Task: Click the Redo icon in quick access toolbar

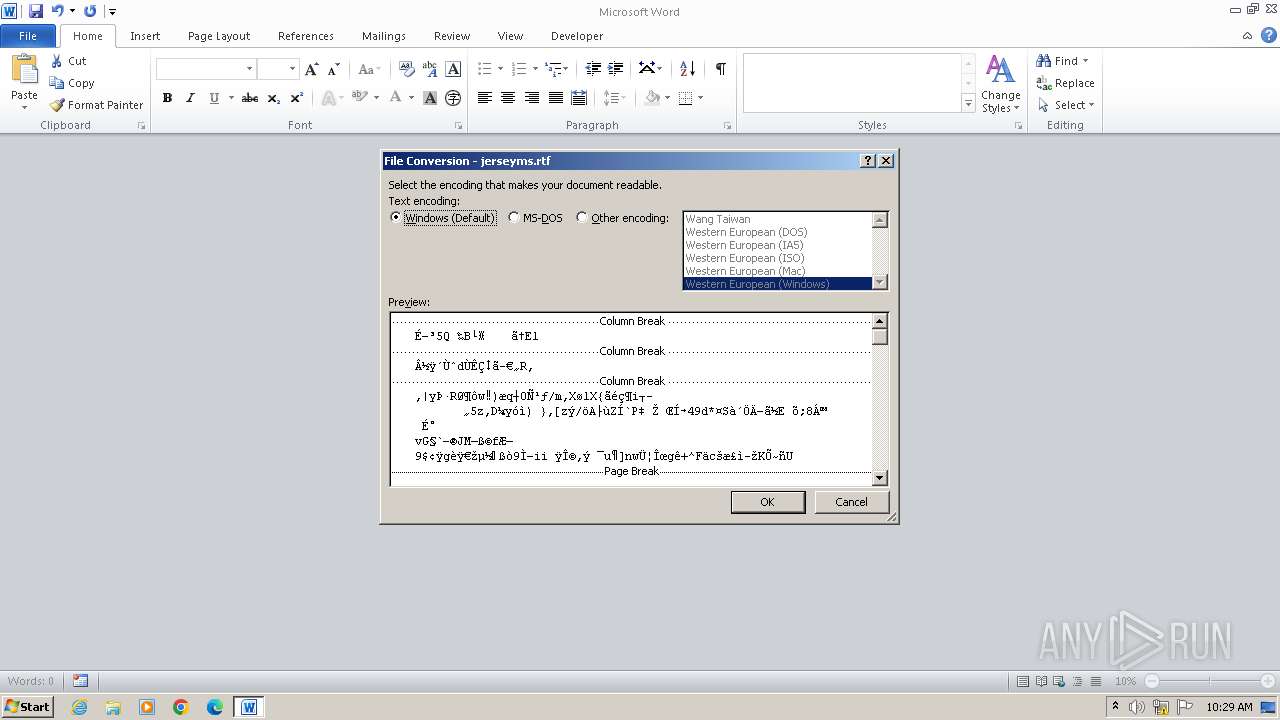Action: [x=90, y=11]
